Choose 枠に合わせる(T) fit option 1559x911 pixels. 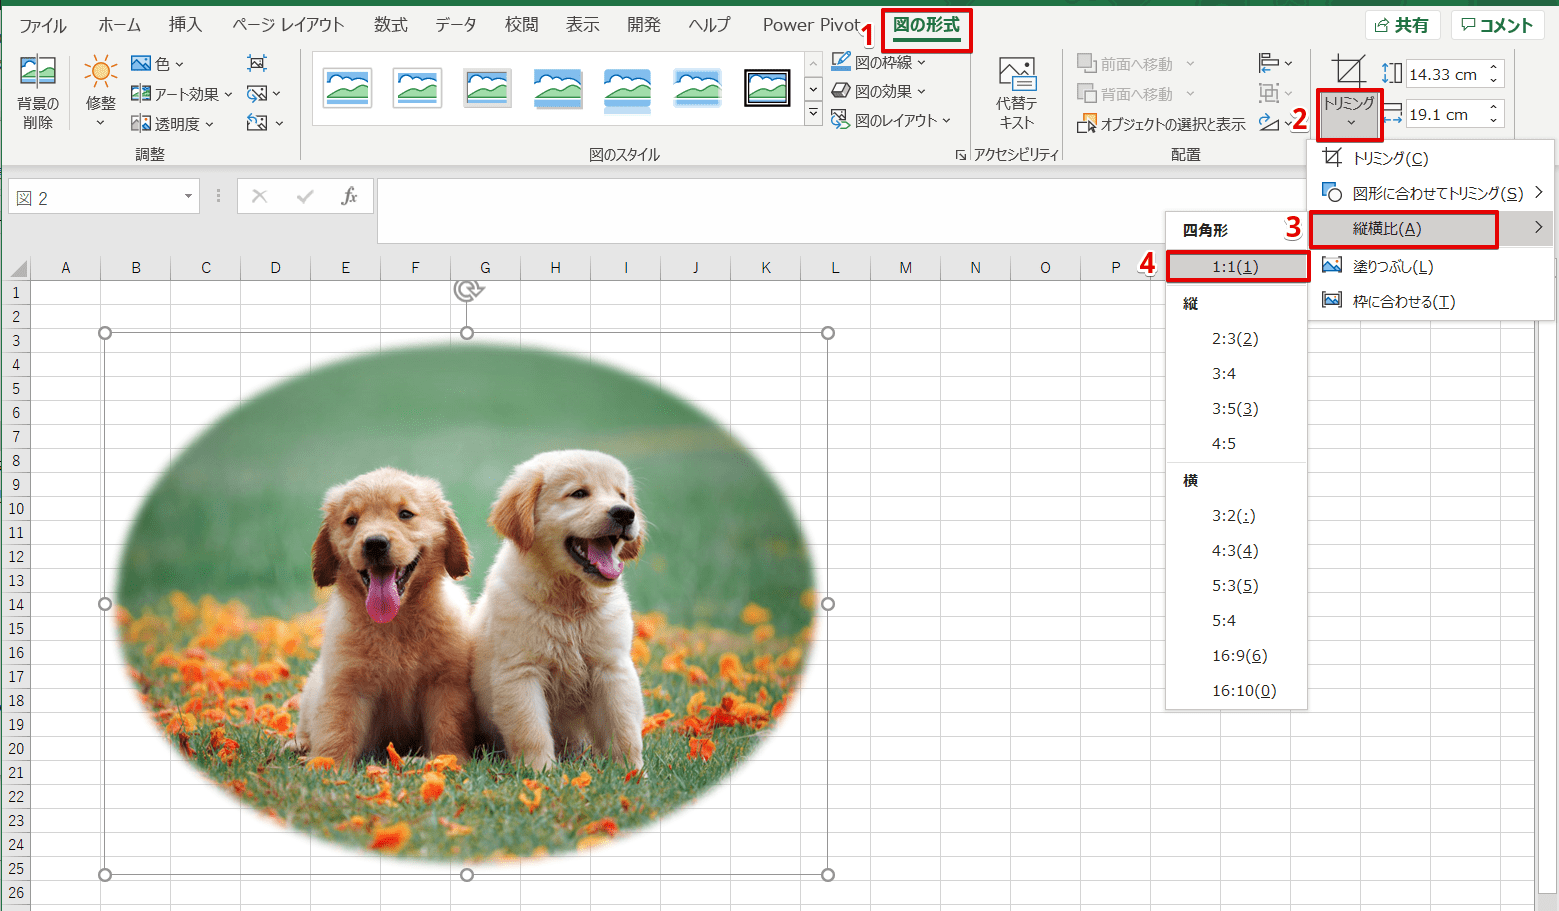pyautogui.click(x=1430, y=301)
